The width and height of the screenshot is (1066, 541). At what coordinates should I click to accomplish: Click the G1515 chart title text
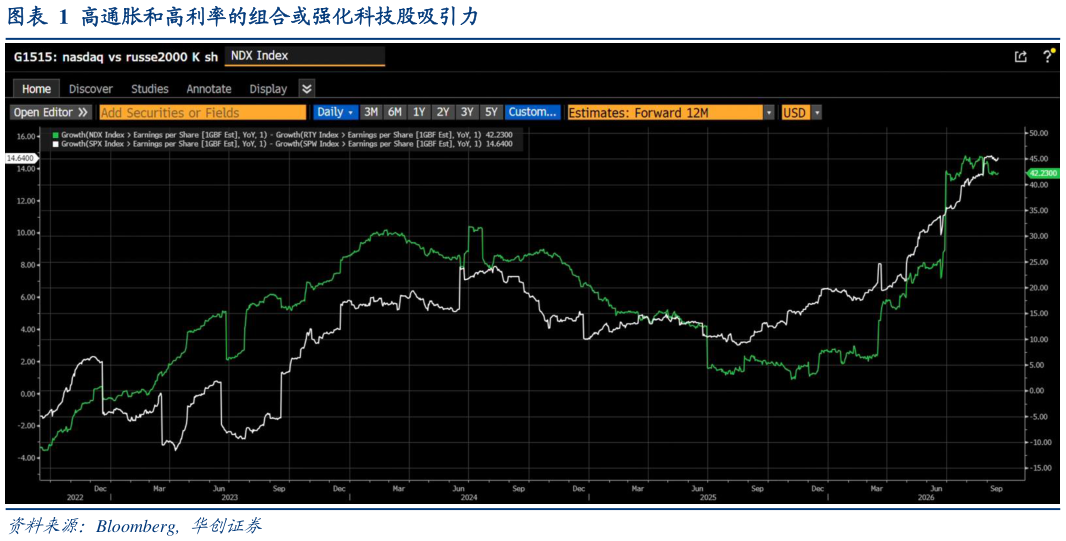116,57
